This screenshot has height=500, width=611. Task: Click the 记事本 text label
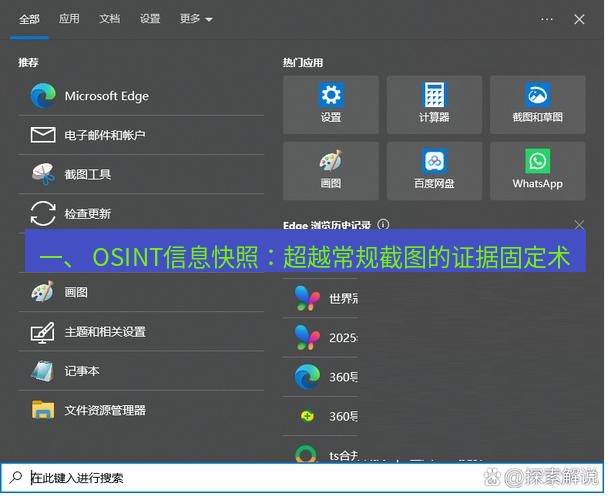point(82,371)
